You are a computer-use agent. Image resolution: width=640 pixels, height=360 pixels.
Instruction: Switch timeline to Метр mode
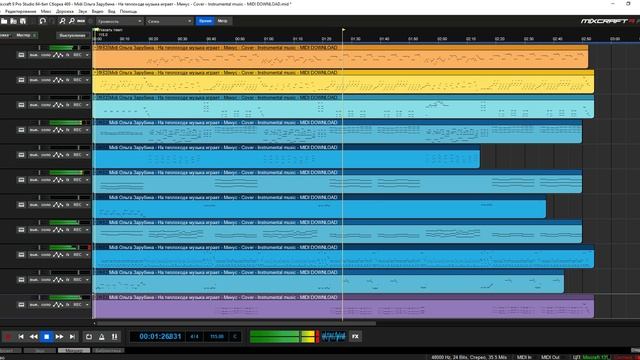pos(222,21)
